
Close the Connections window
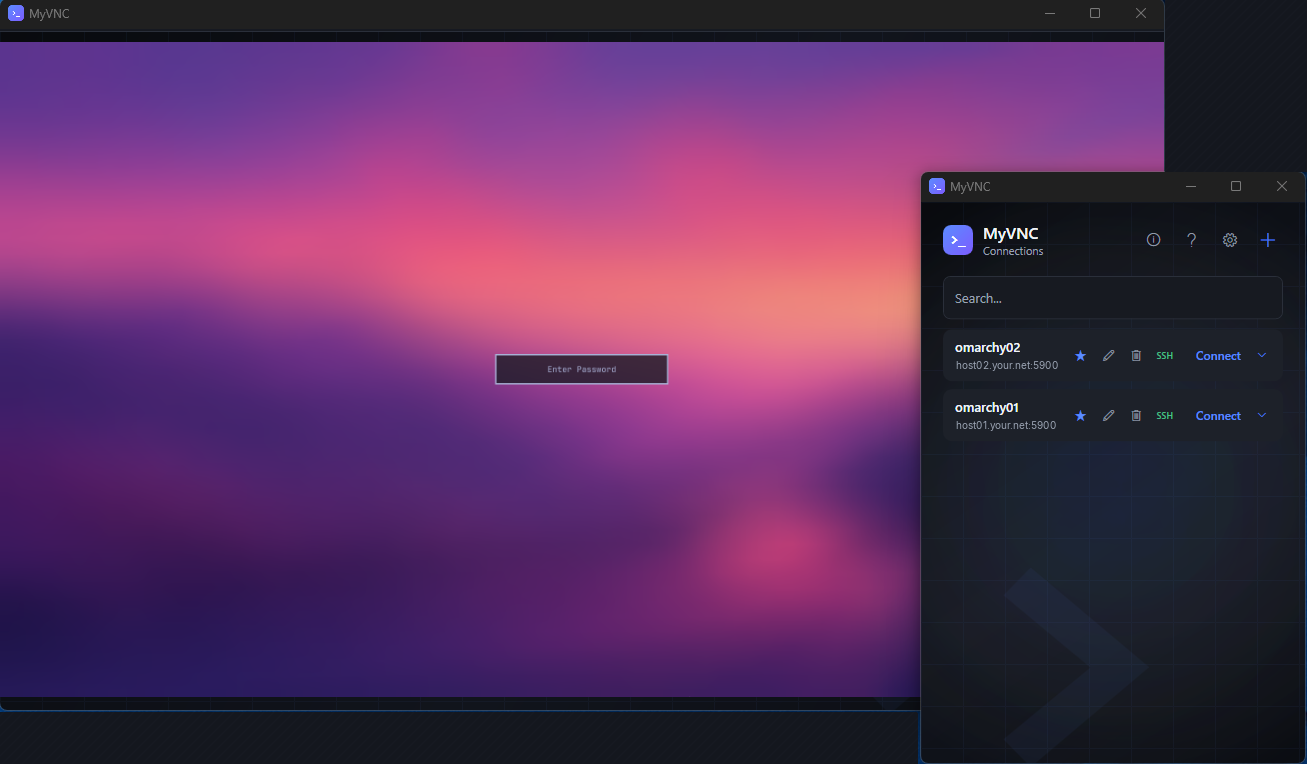[x=1282, y=186]
